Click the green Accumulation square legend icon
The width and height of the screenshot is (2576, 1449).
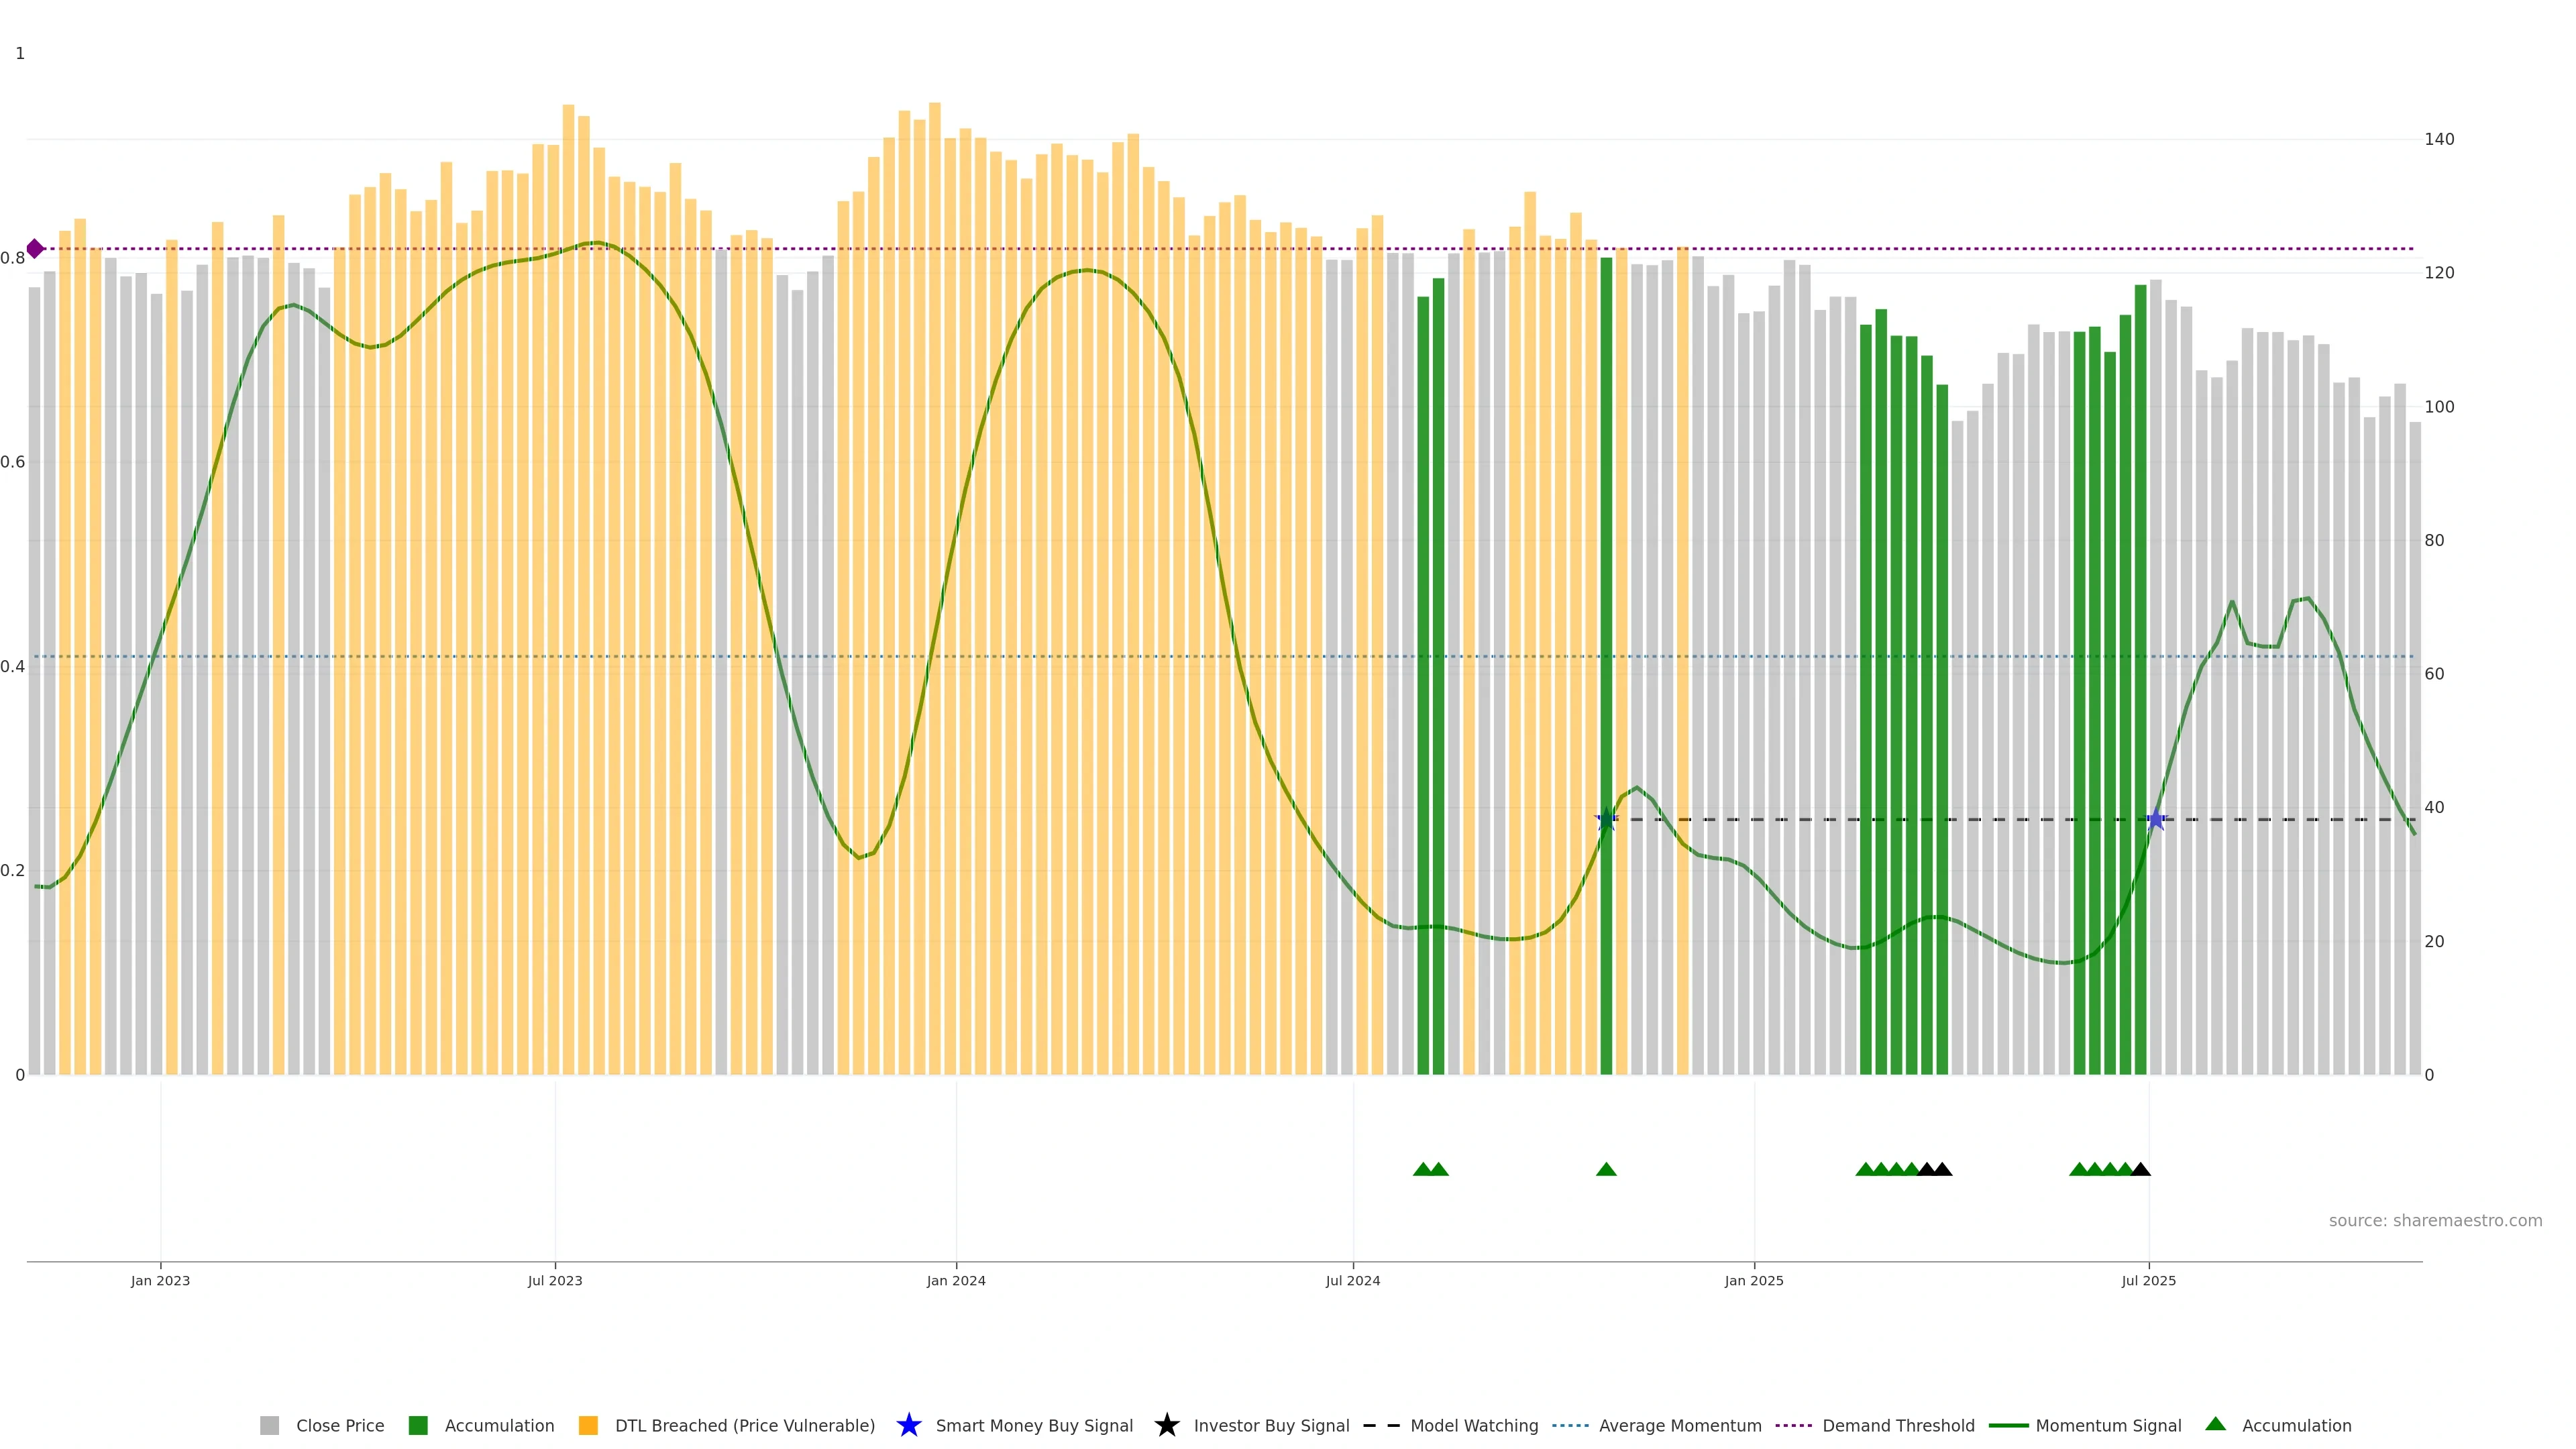(x=418, y=1426)
